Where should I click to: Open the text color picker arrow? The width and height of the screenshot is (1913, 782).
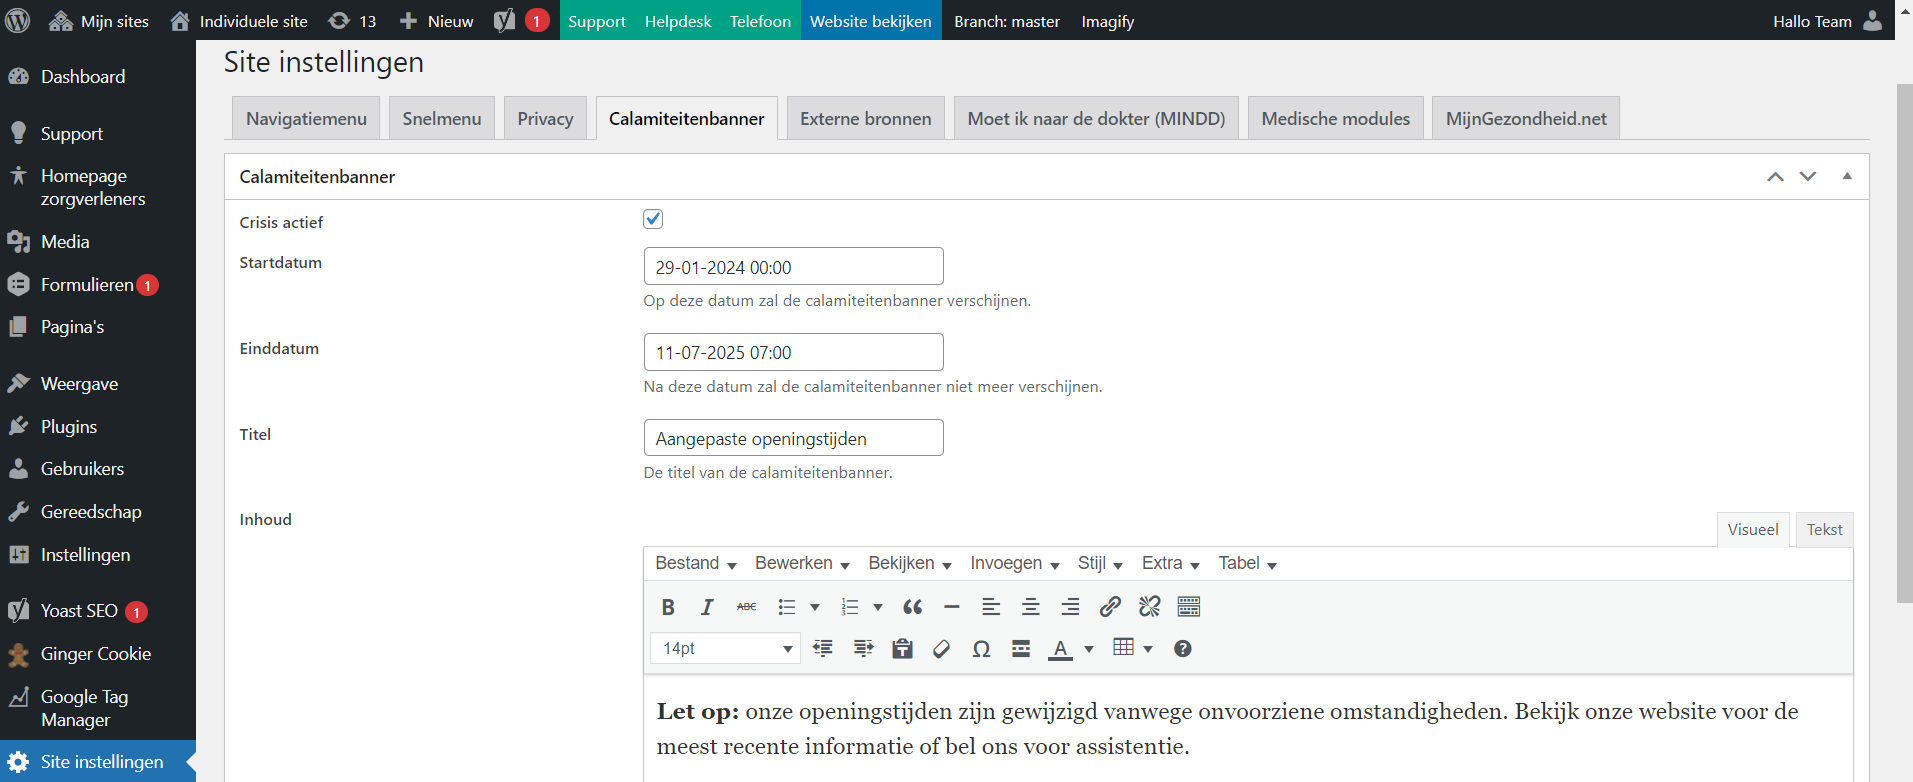(x=1089, y=649)
